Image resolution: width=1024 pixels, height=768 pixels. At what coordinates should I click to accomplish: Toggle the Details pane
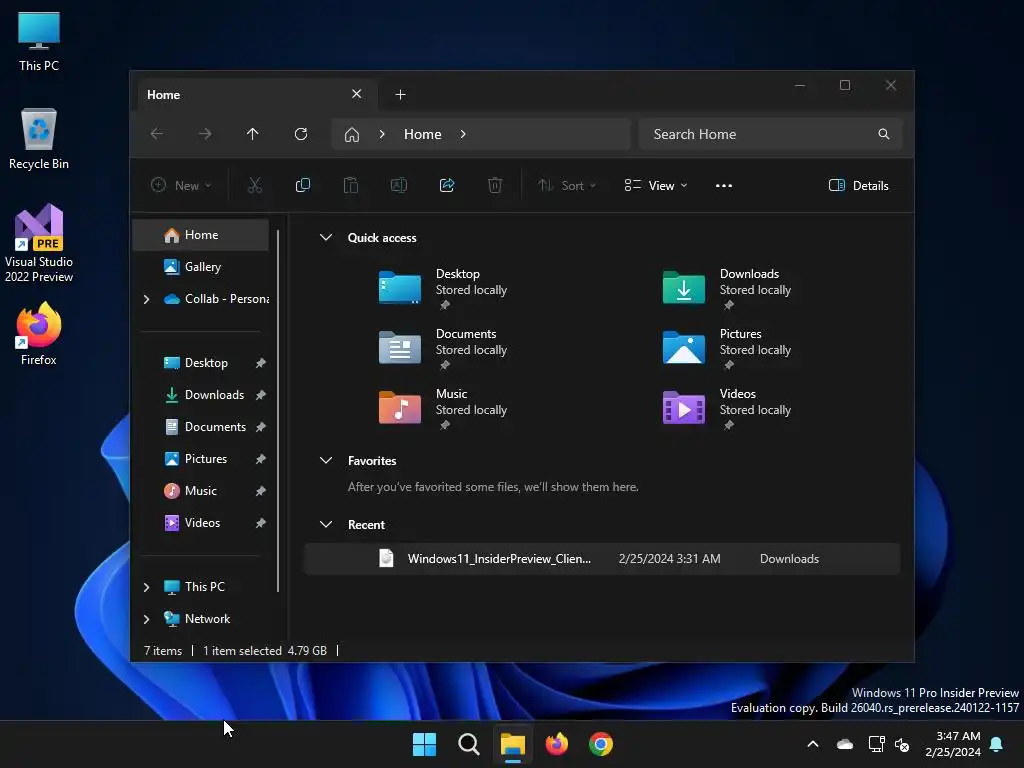click(859, 185)
